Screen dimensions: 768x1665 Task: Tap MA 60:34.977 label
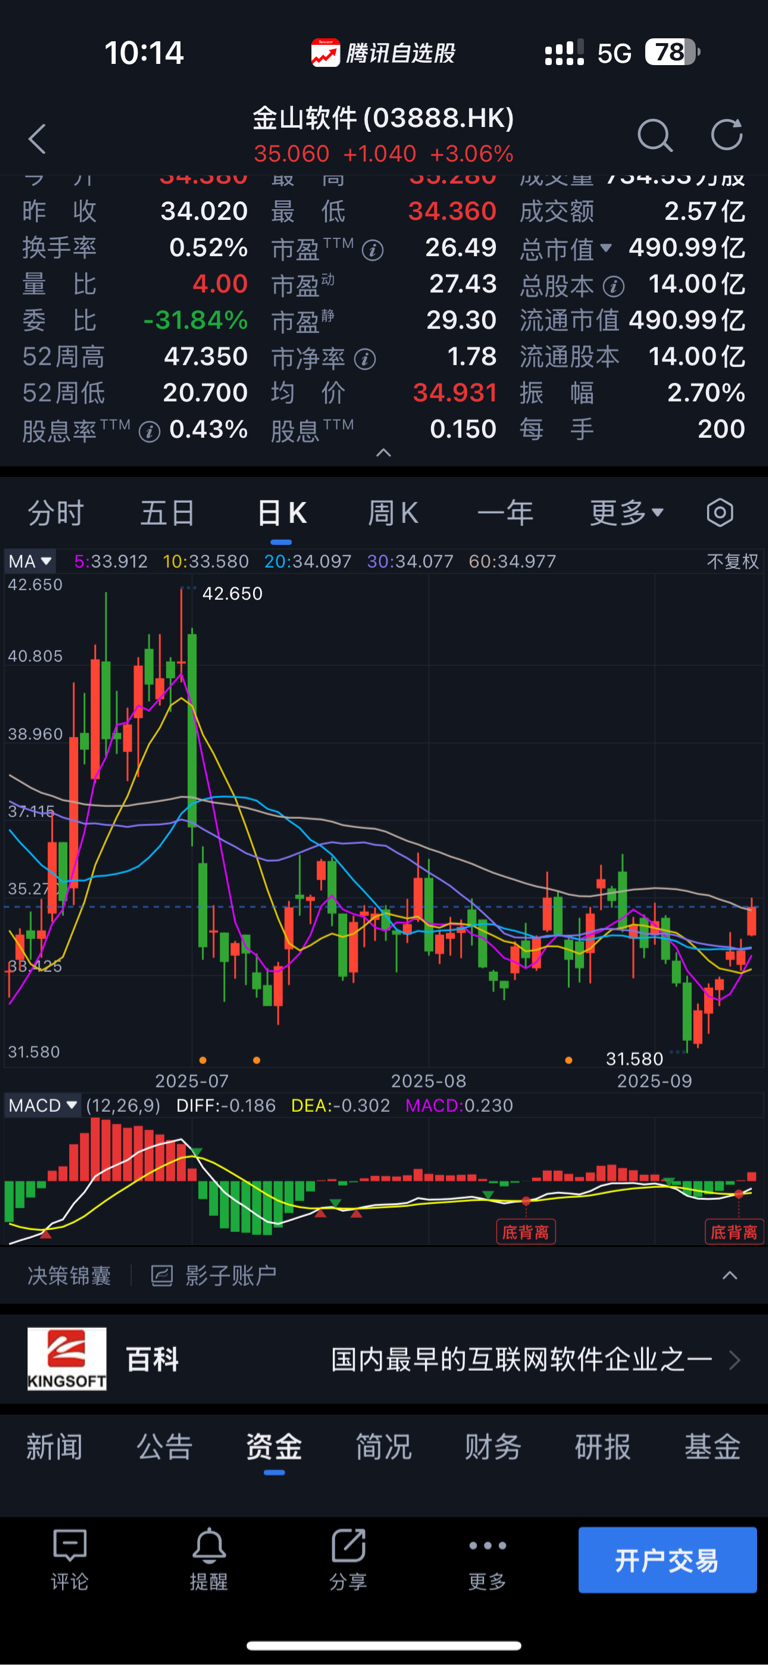coord(512,562)
